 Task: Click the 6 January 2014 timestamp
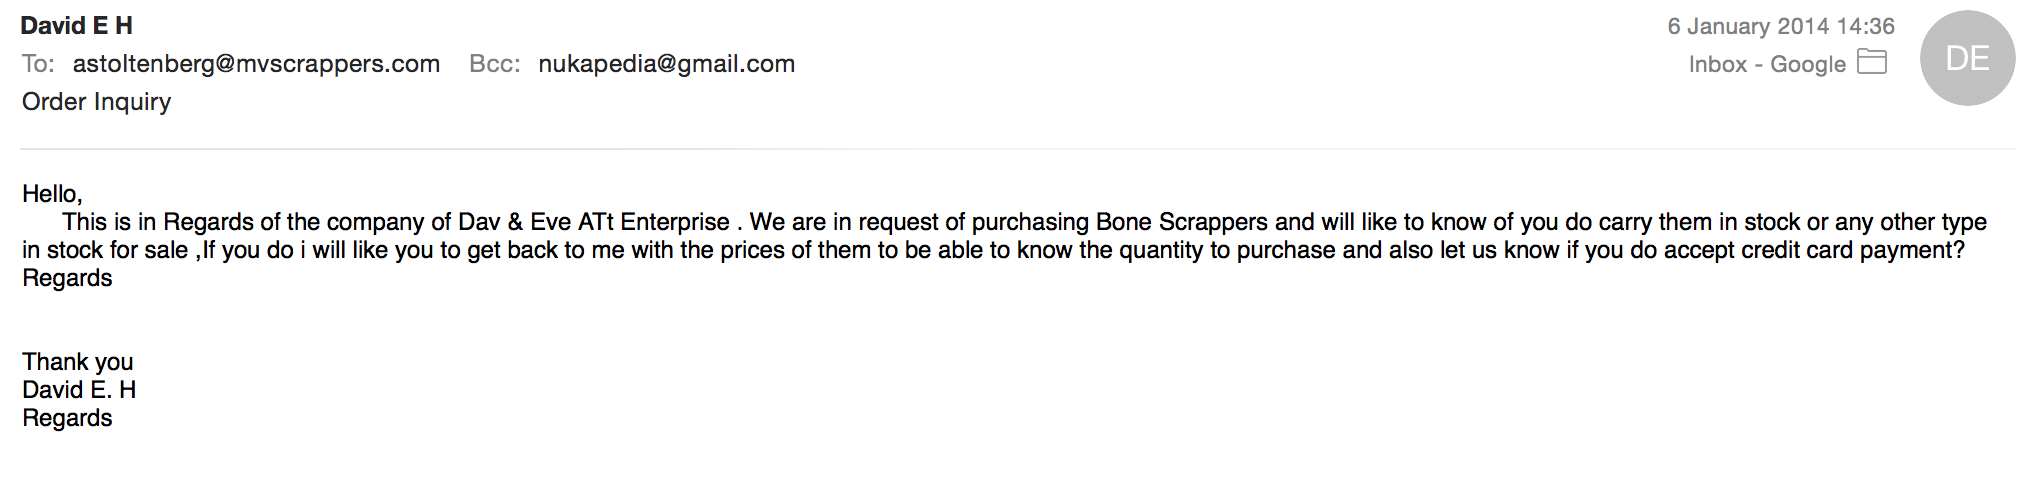pos(1781,26)
